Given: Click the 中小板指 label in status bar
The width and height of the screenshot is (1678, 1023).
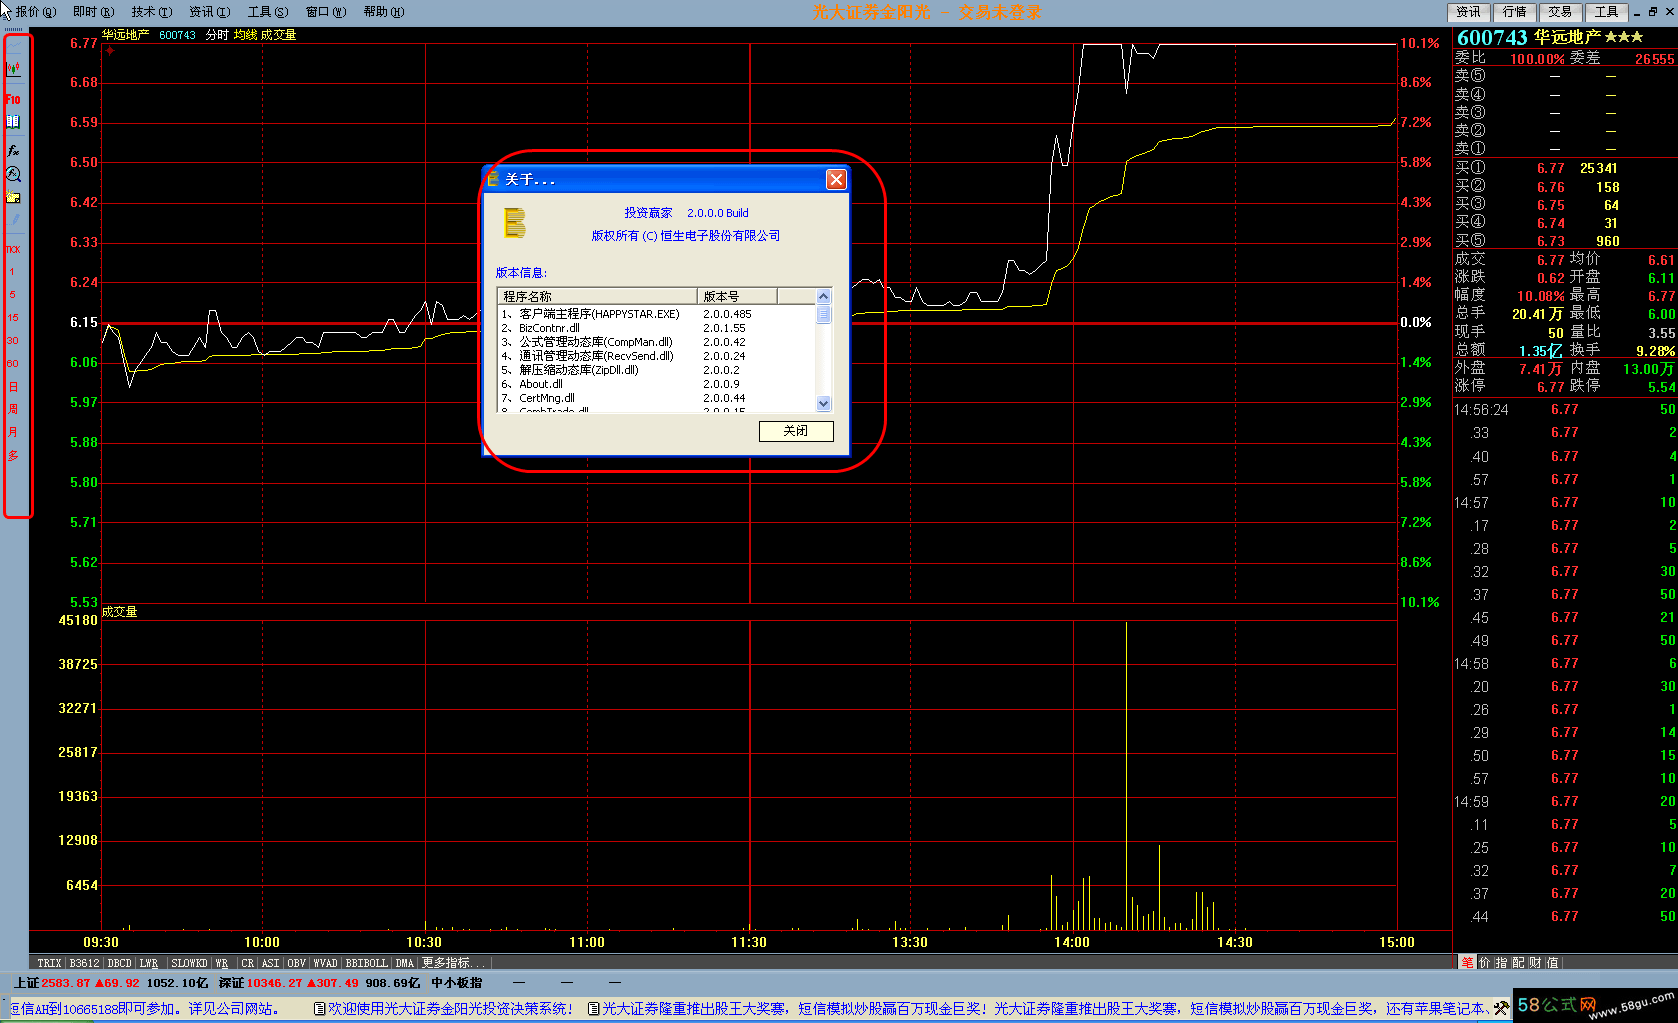Looking at the screenshot, I should (x=457, y=983).
